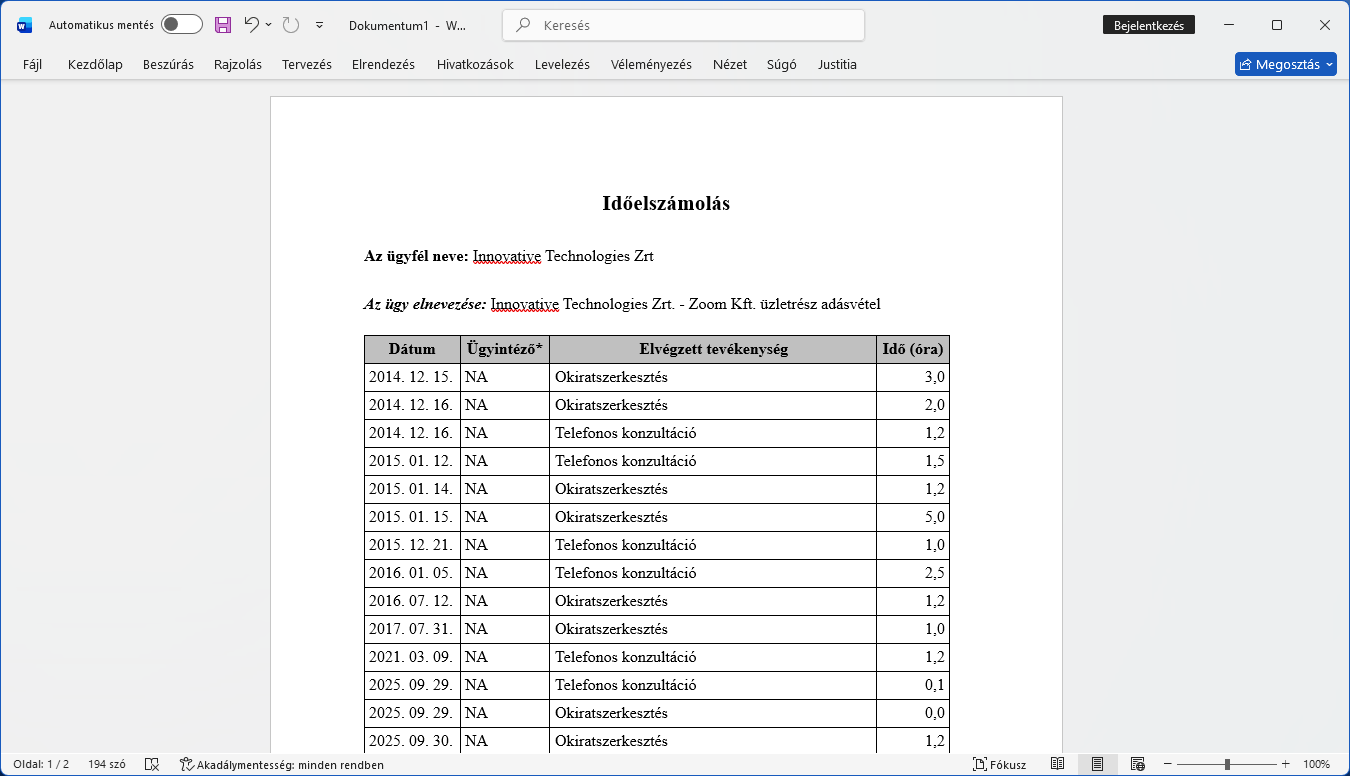The height and width of the screenshot is (776, 1350).
Task: Open the Fájl menu
Action: pos(32,64)
